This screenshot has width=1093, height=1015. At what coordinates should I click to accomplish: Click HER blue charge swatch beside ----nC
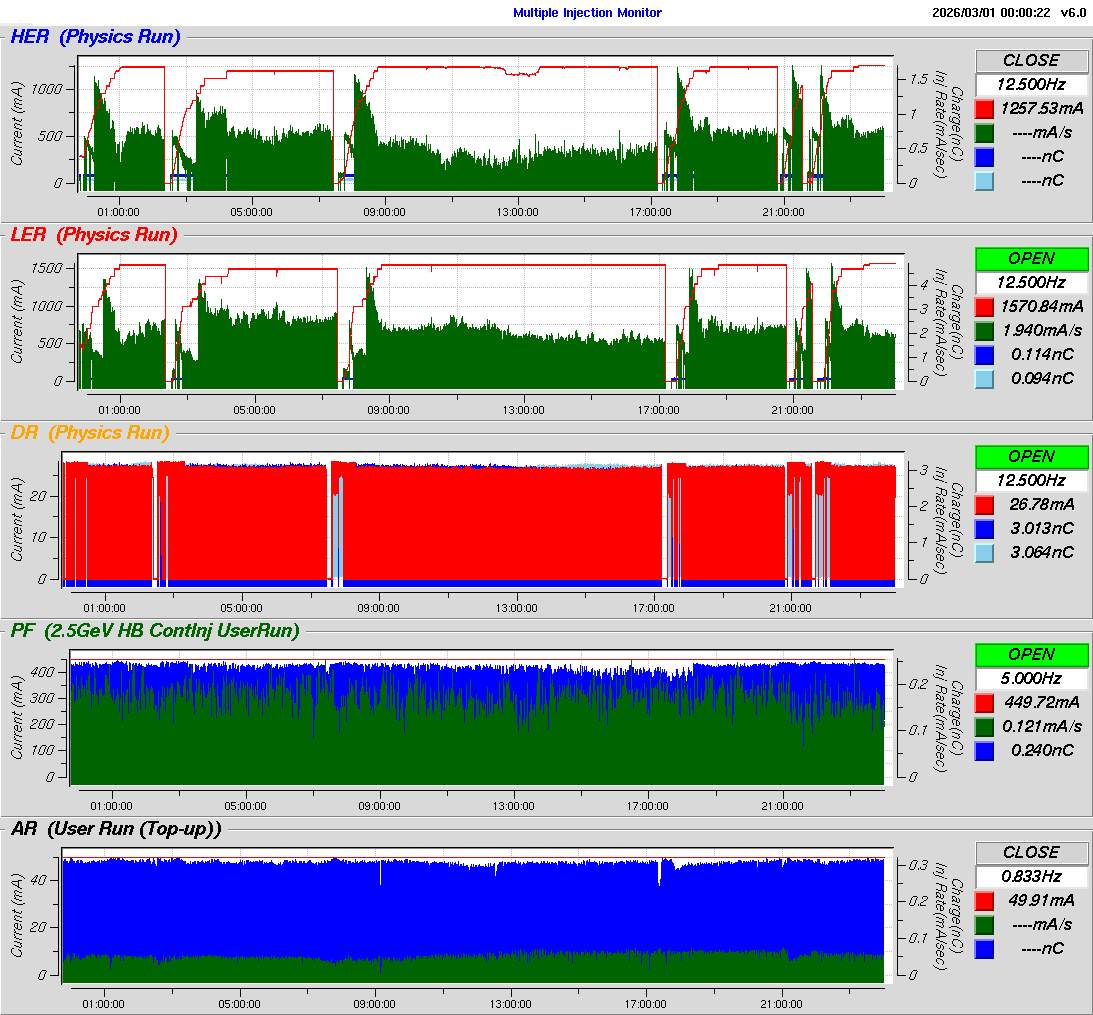pyautogui.click(x=984, y=157)
